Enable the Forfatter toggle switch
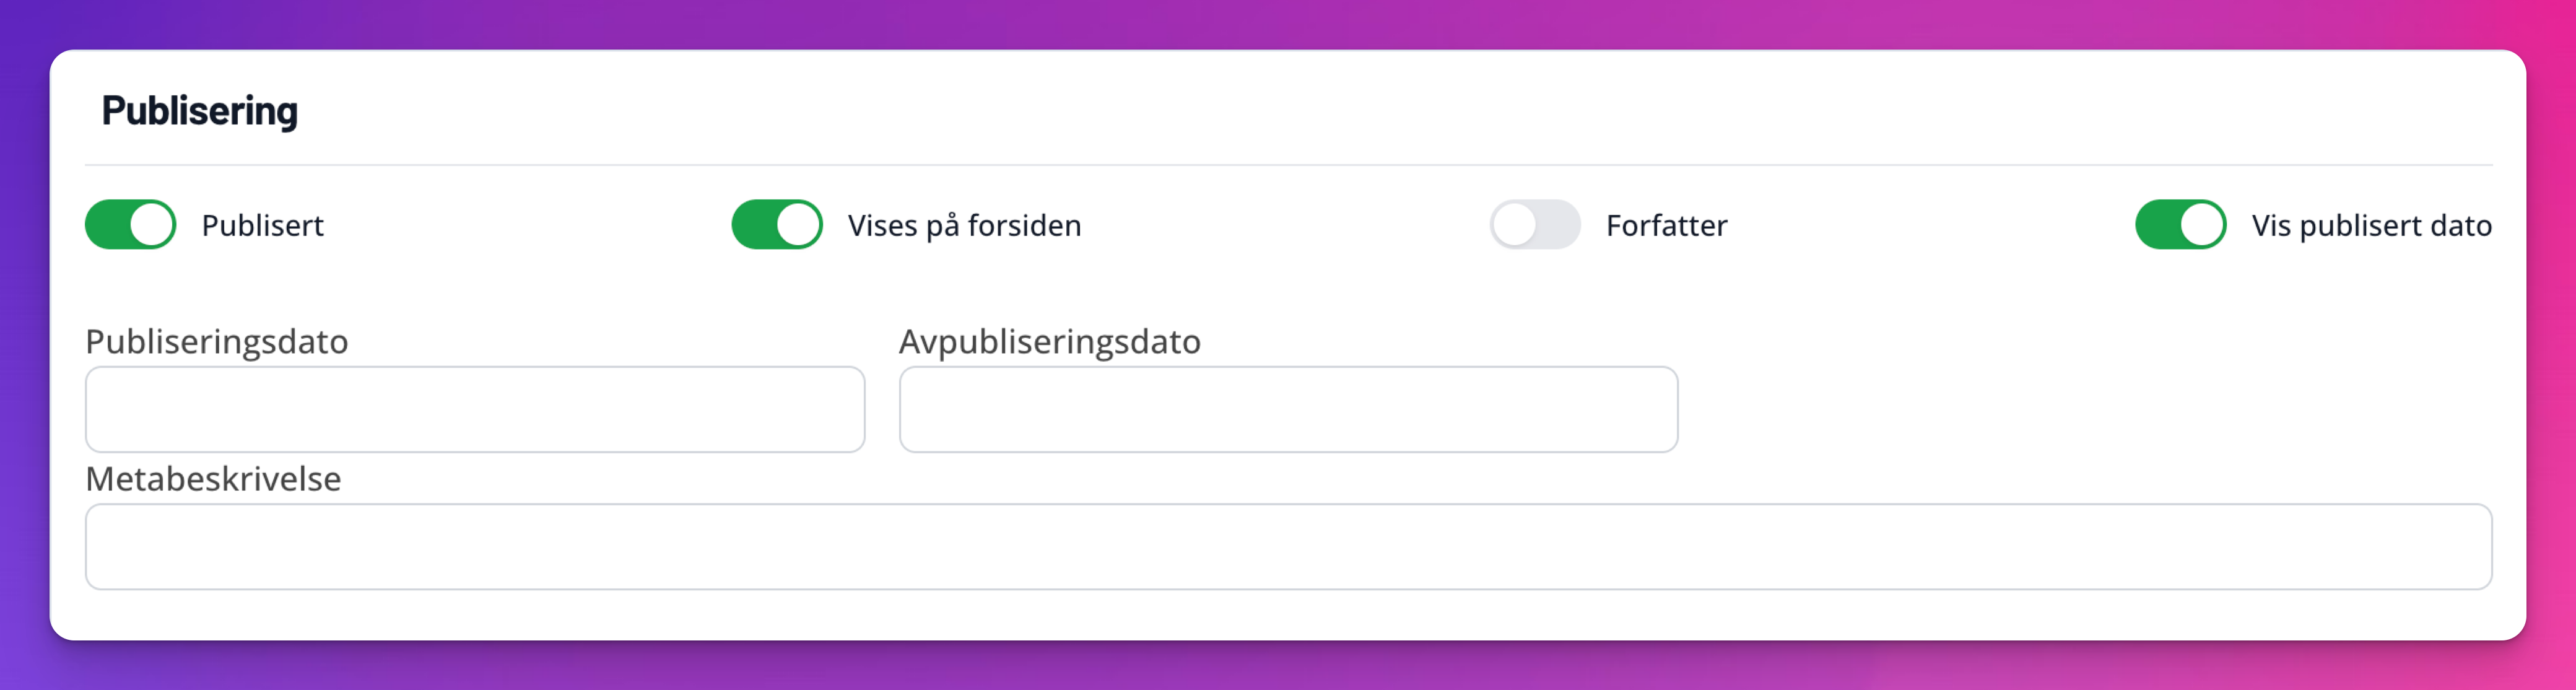2576x690 pixels. [x=1534, y=224]
